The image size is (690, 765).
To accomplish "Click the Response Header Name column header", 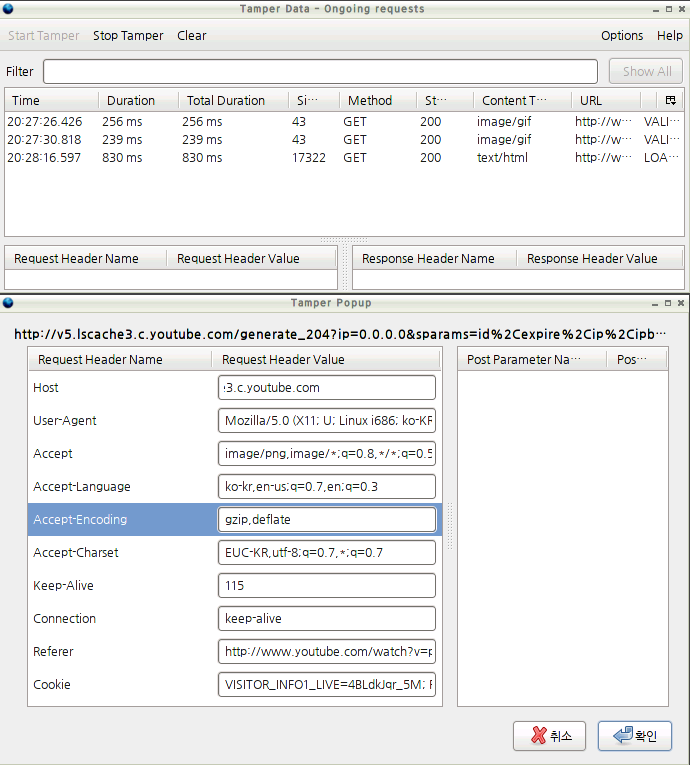I will coord(434,259).
